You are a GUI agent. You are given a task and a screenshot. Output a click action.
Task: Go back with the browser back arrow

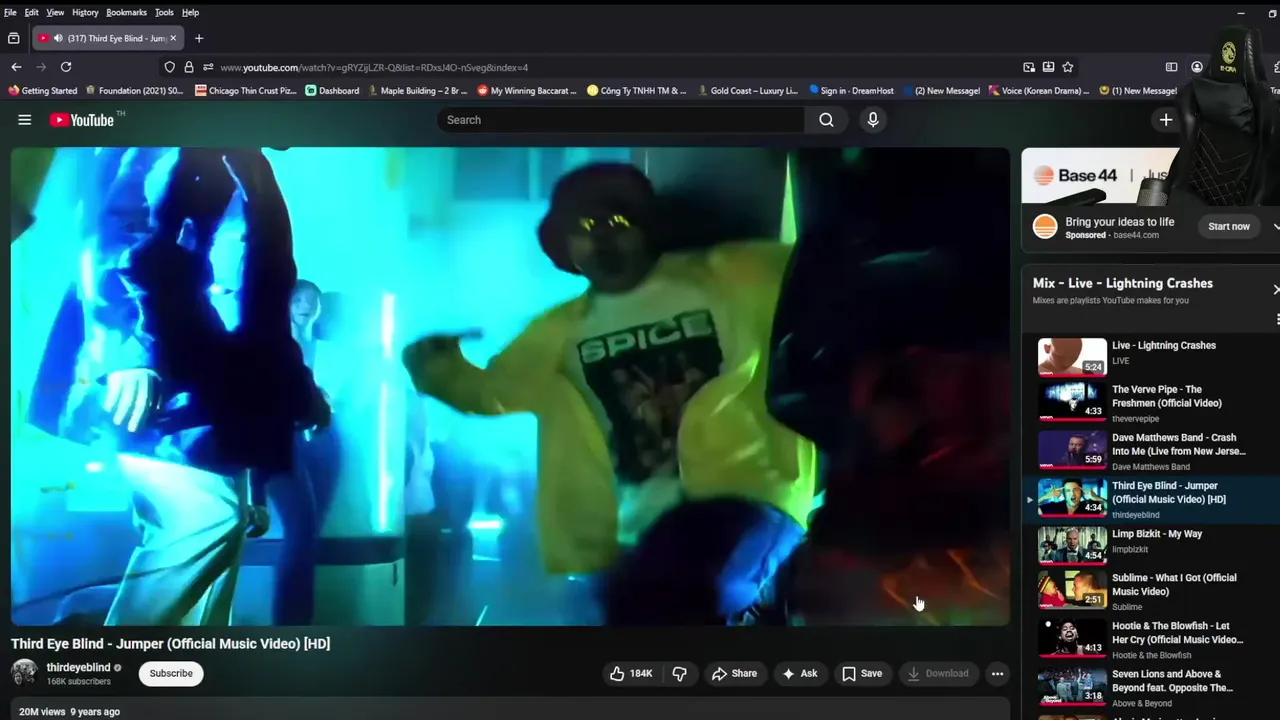point(16,67)
